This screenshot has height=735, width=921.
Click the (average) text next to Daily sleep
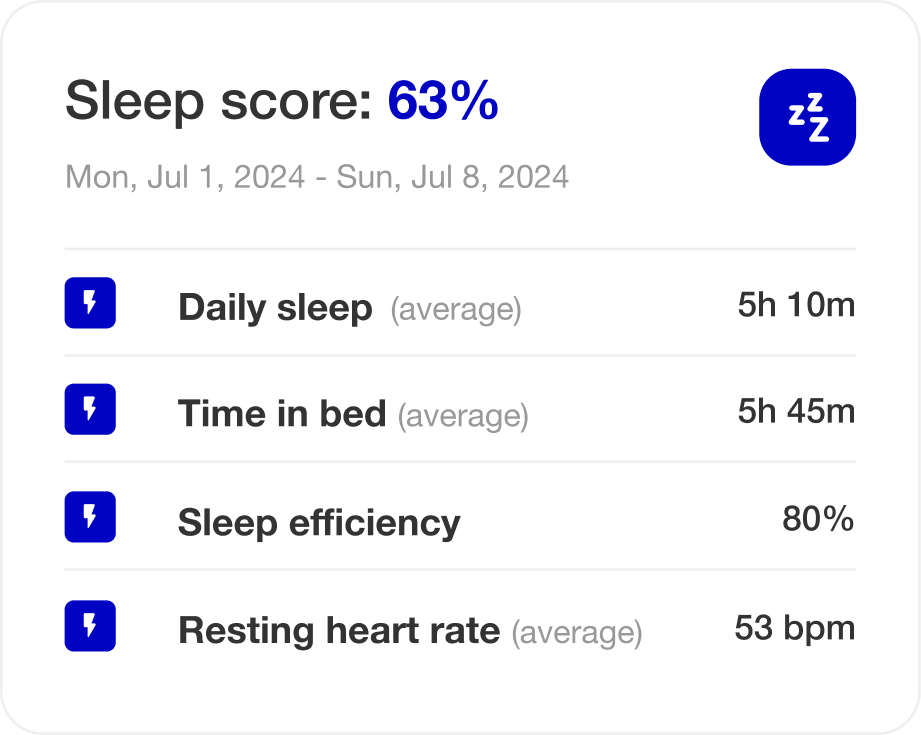456,310
